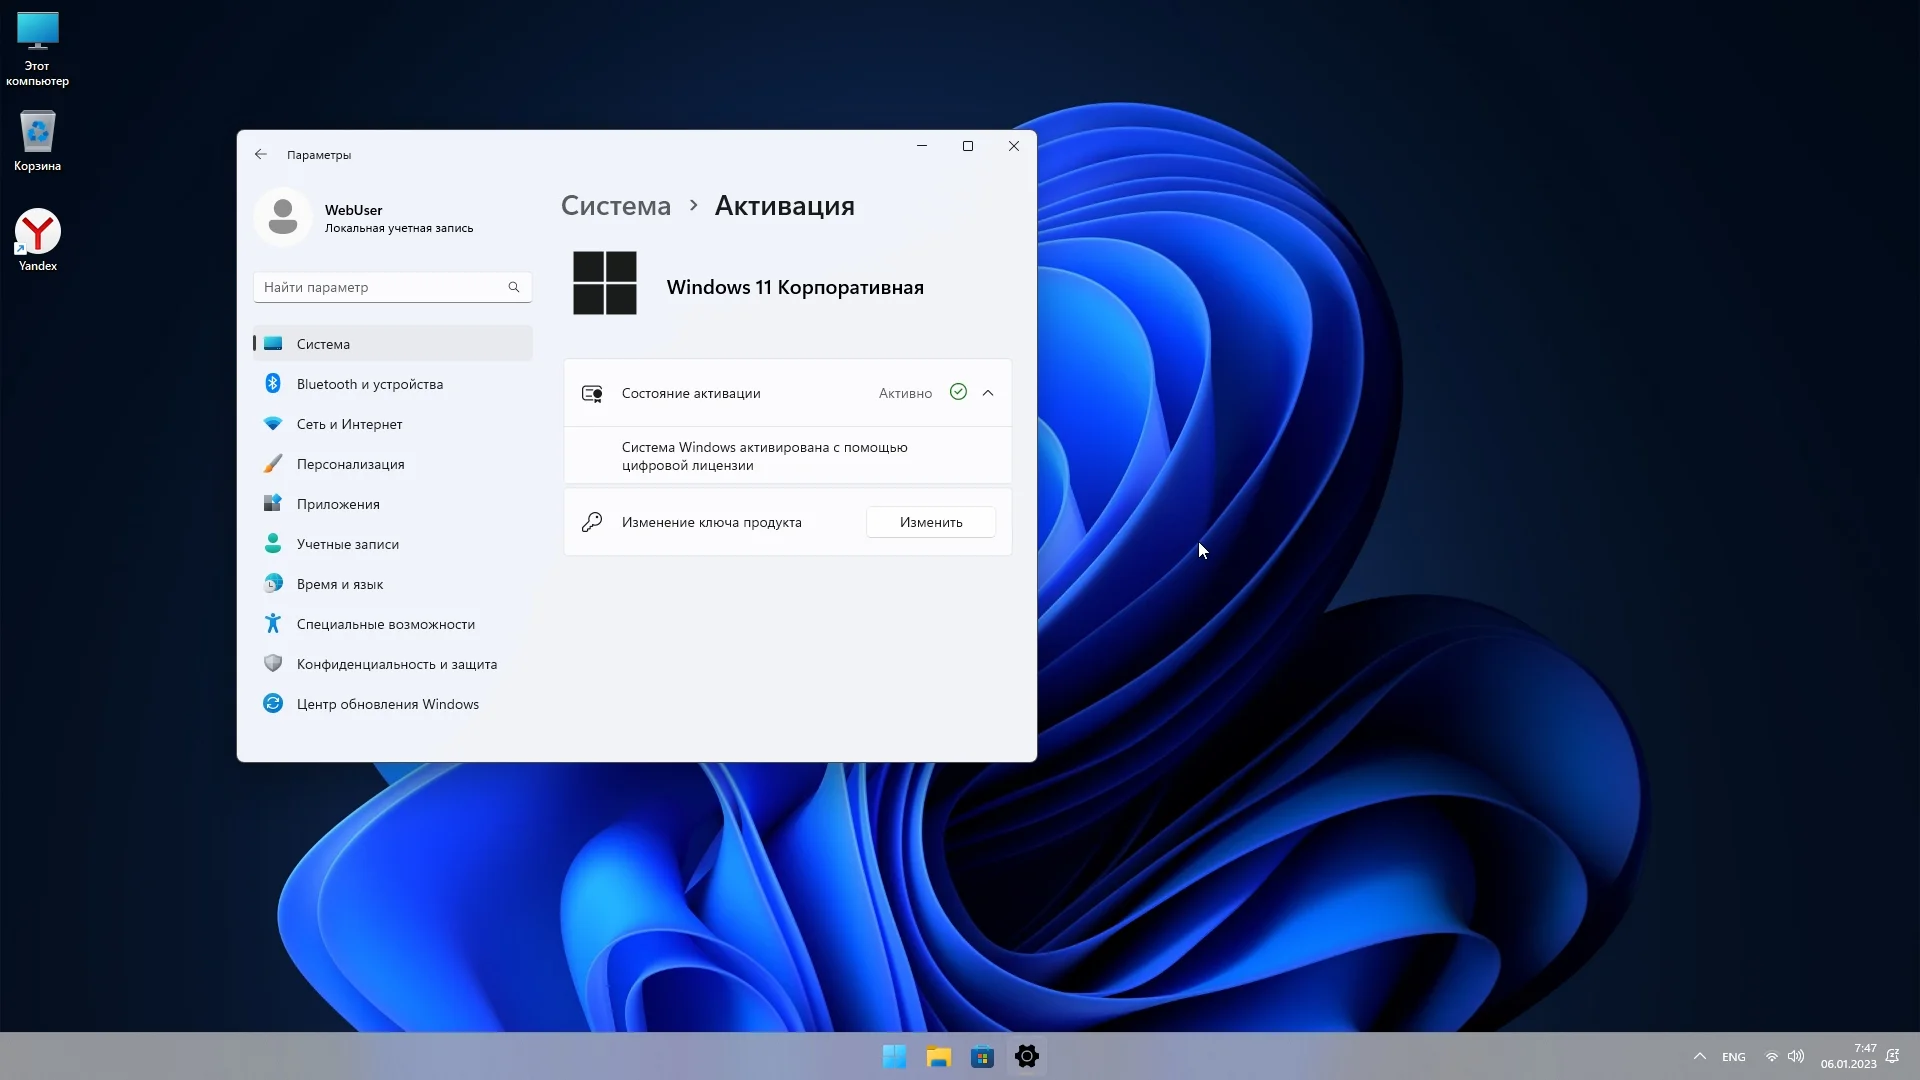Click the Изменить product key button
Viewport: 1920px width, 1080px height.
click(930, 522)
